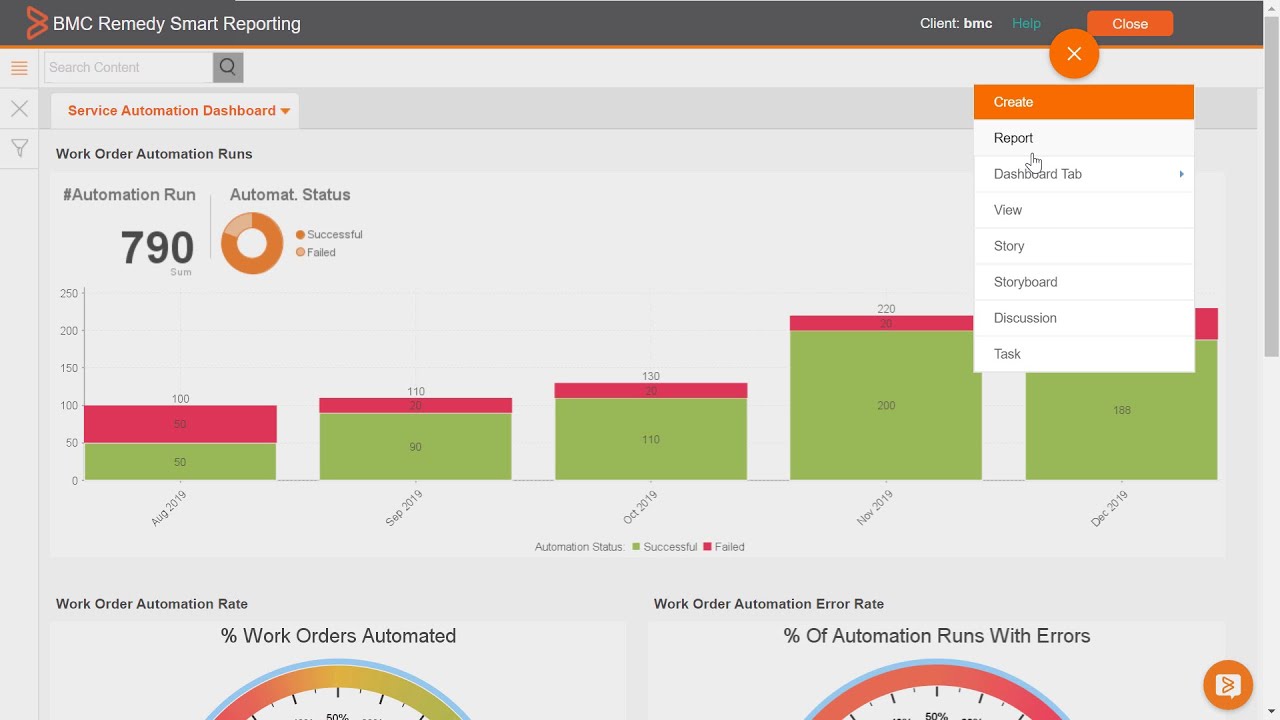
Task: Click the Aug 2019 red Failed segment
Action: tap(180, 424)
